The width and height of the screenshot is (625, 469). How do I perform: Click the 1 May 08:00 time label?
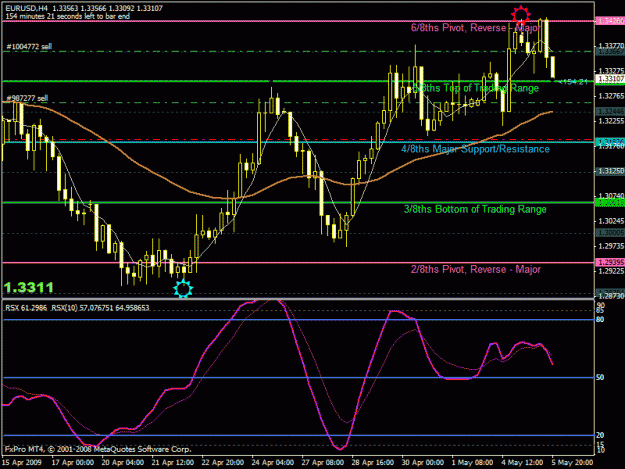[x=472, y=463]
